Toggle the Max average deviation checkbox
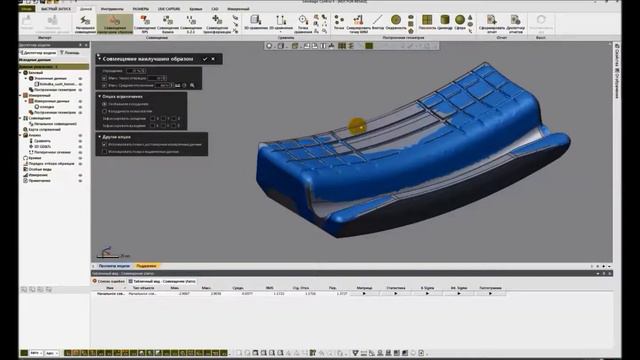The image size is (640, 360). pyautogui.click(x=104, y=85)
